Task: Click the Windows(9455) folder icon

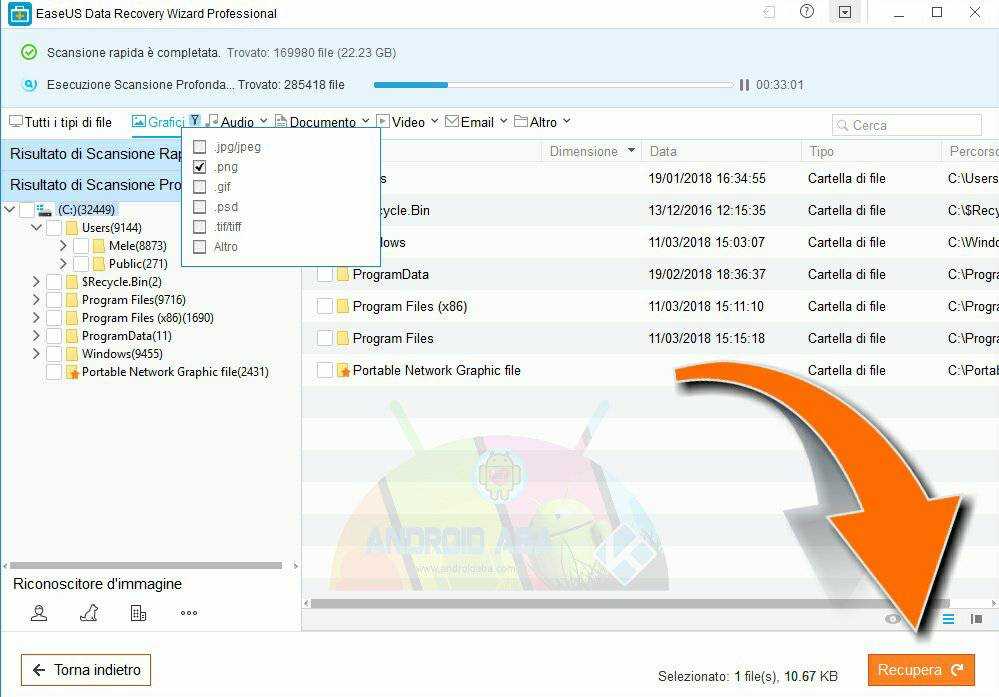Action: pyautogui.click(x=71, y=354)
